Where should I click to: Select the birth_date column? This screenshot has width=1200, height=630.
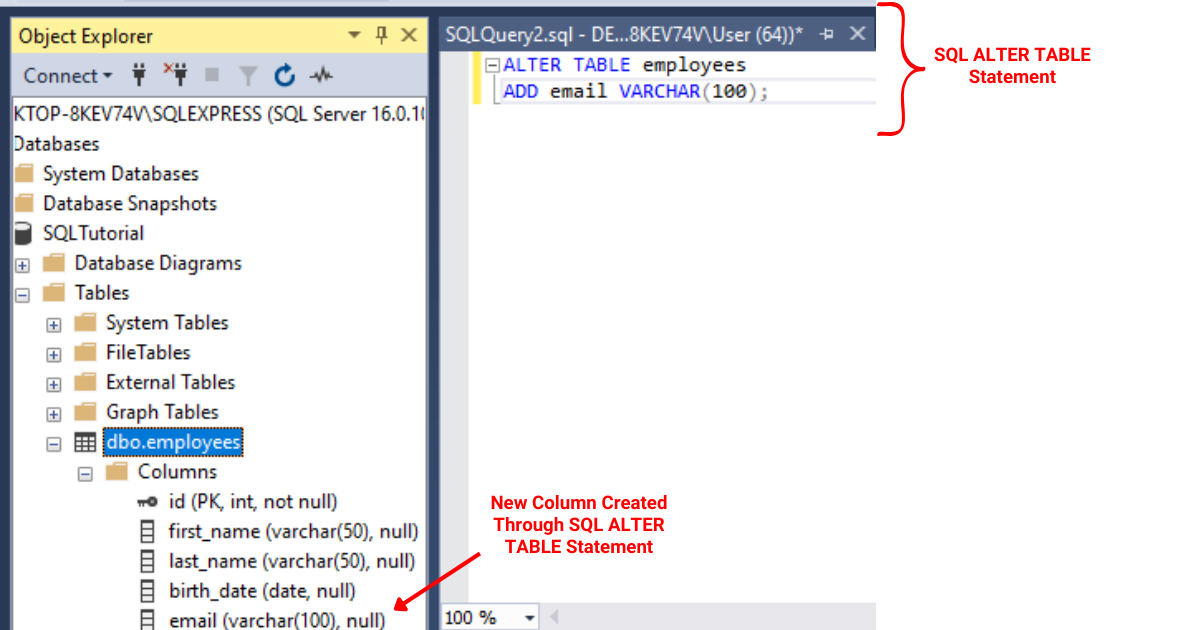pos(262,591)
